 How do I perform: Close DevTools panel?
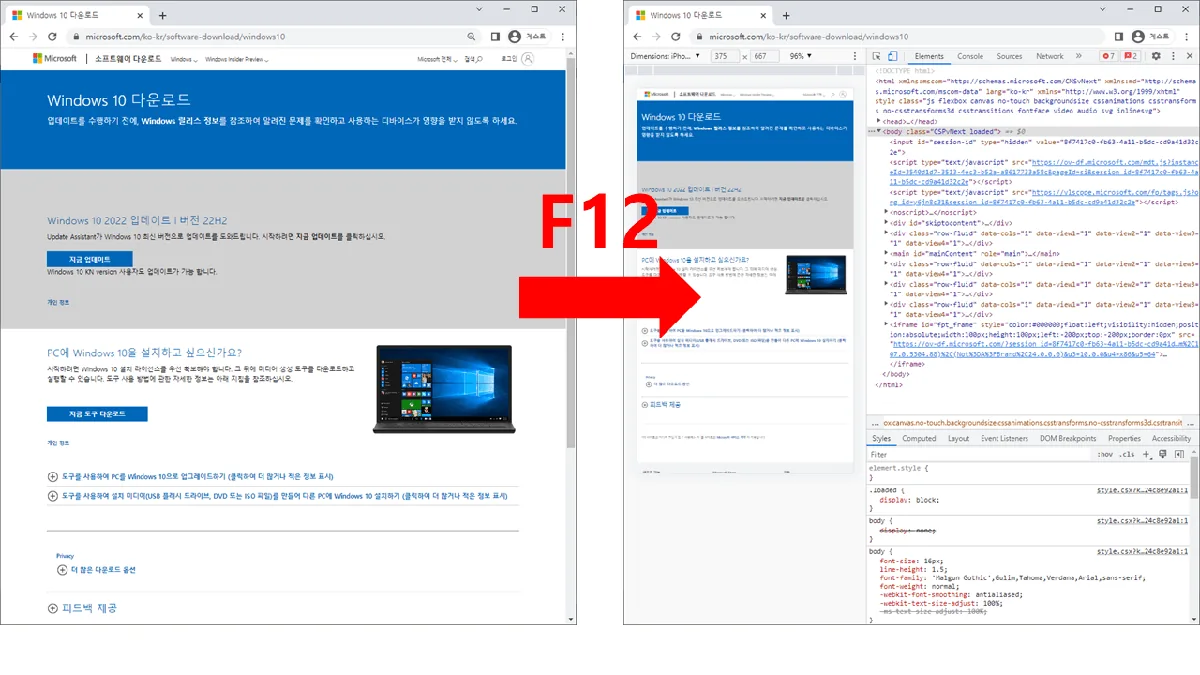[1188, 56]
